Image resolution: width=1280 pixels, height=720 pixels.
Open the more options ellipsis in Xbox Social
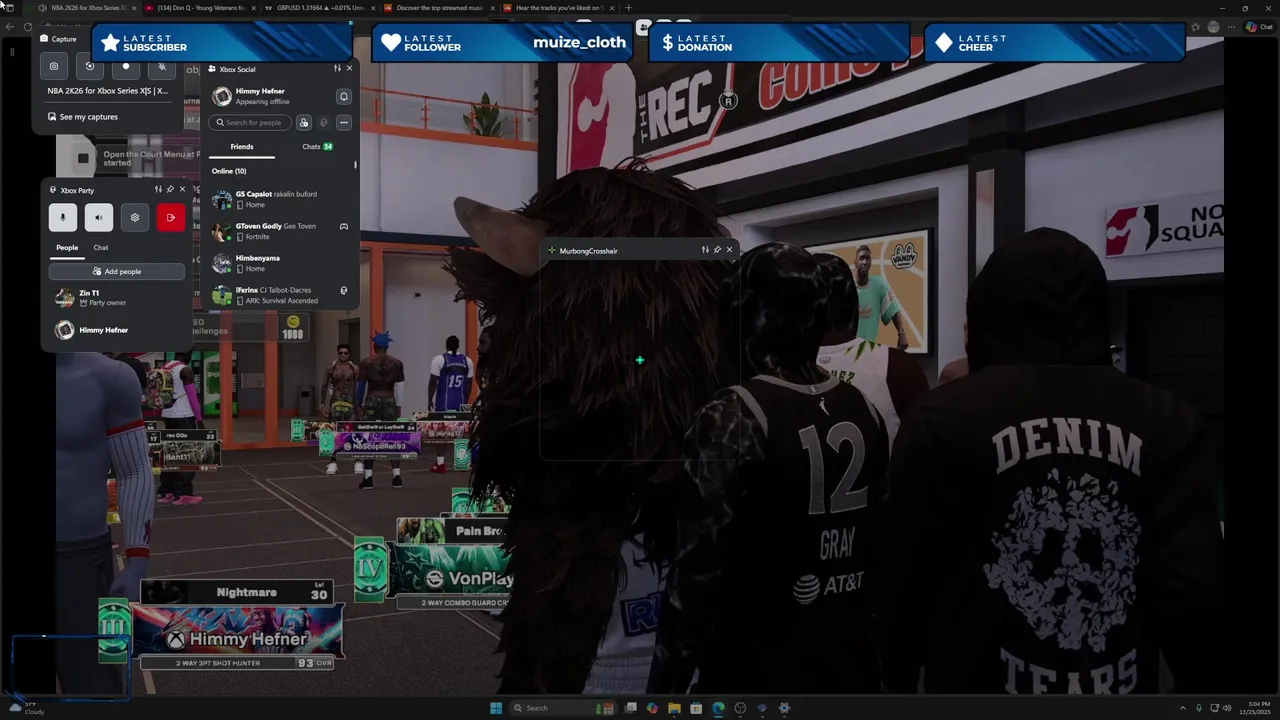pos(343,123)
